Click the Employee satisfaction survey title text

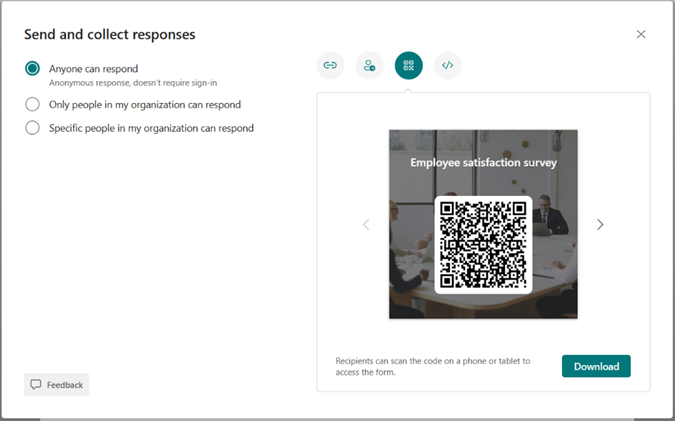click(483, 163)
